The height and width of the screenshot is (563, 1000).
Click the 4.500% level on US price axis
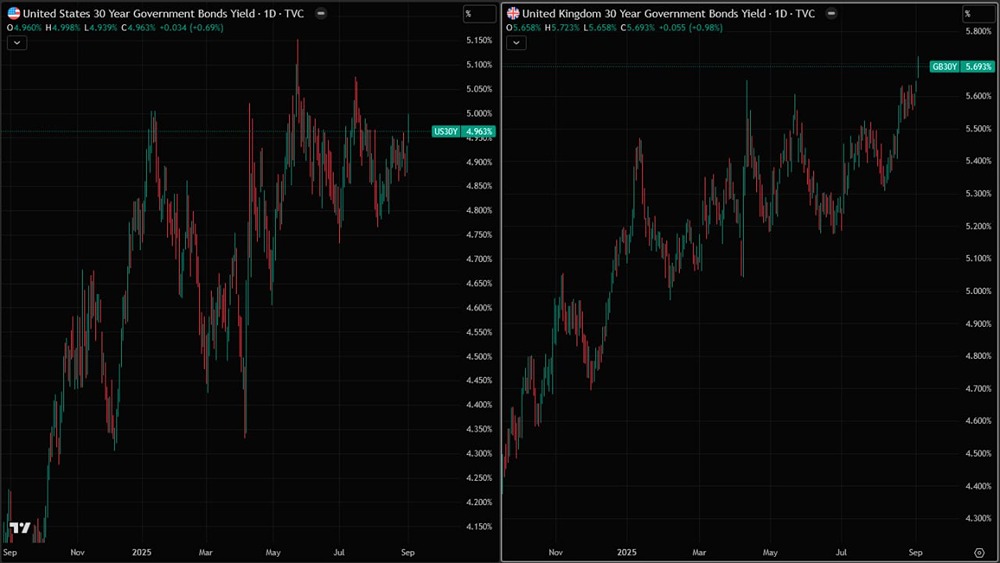click(x=479, y=356)
